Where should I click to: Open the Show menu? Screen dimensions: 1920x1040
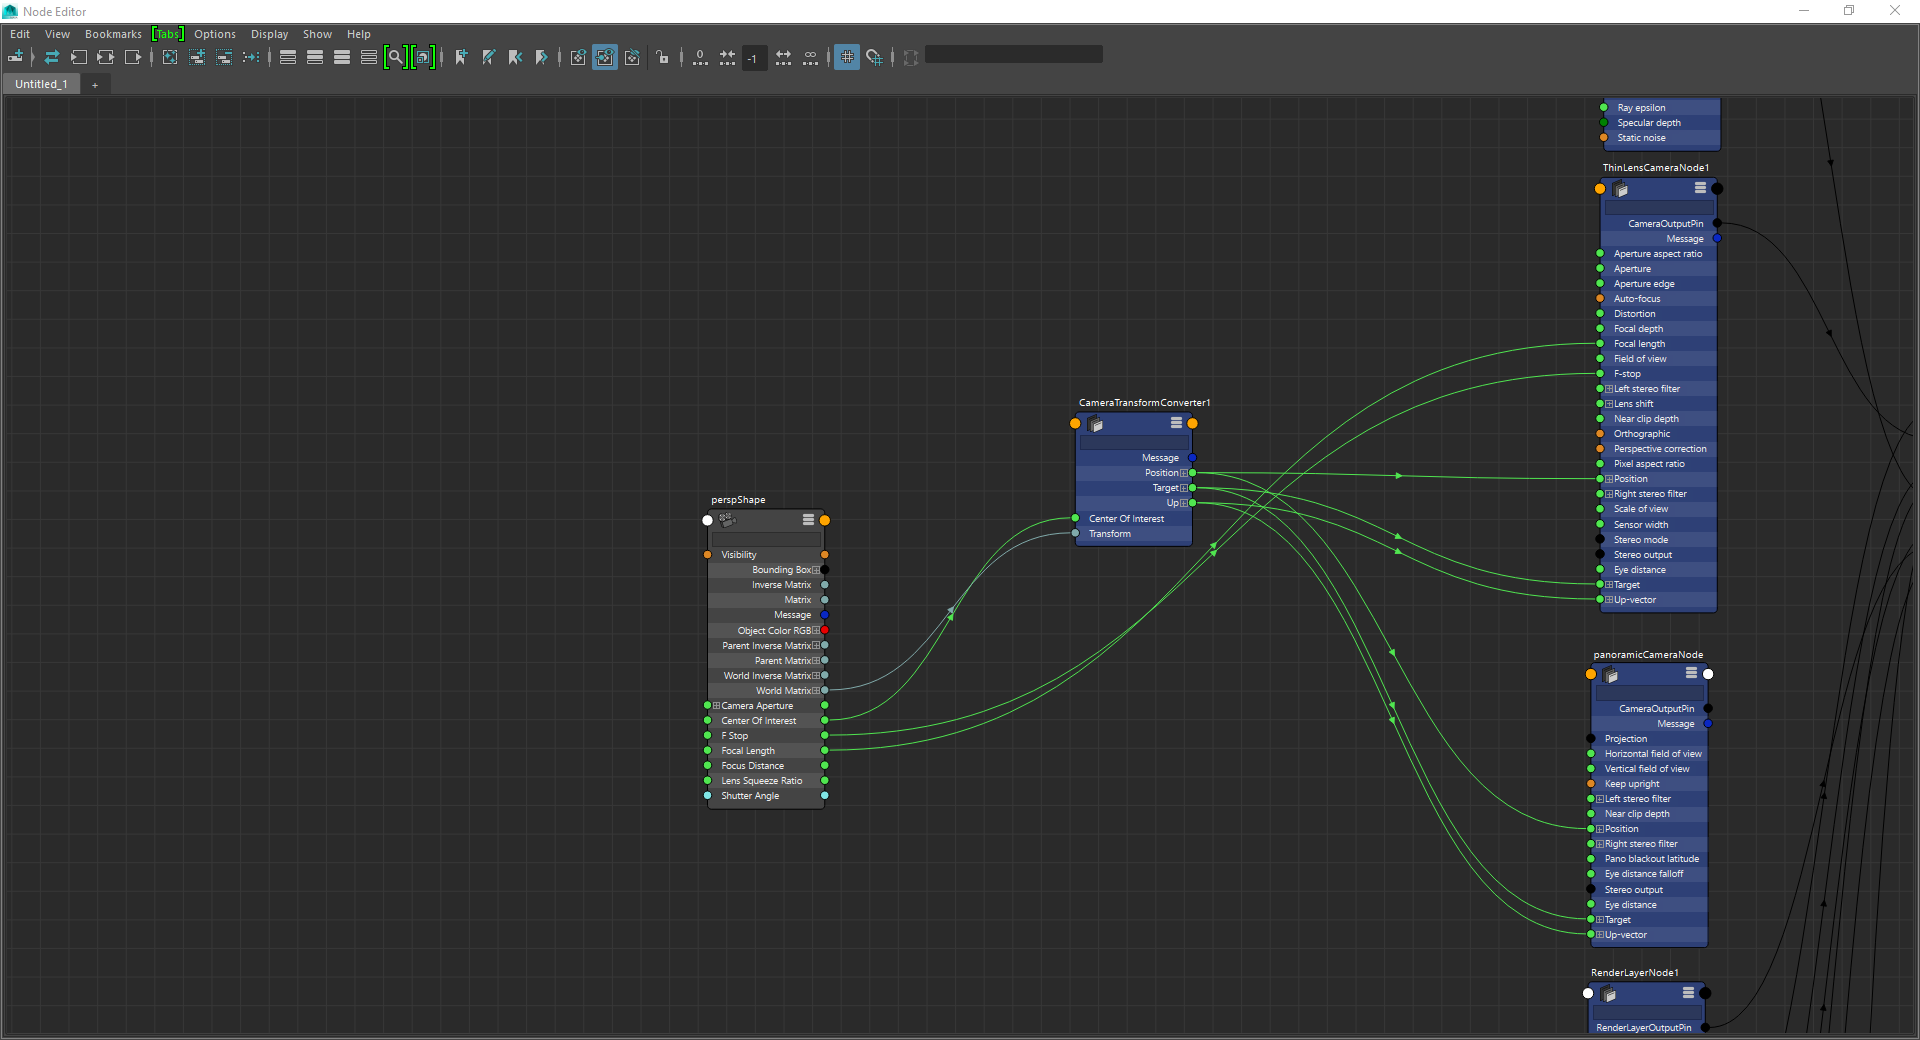coord(317,34)
